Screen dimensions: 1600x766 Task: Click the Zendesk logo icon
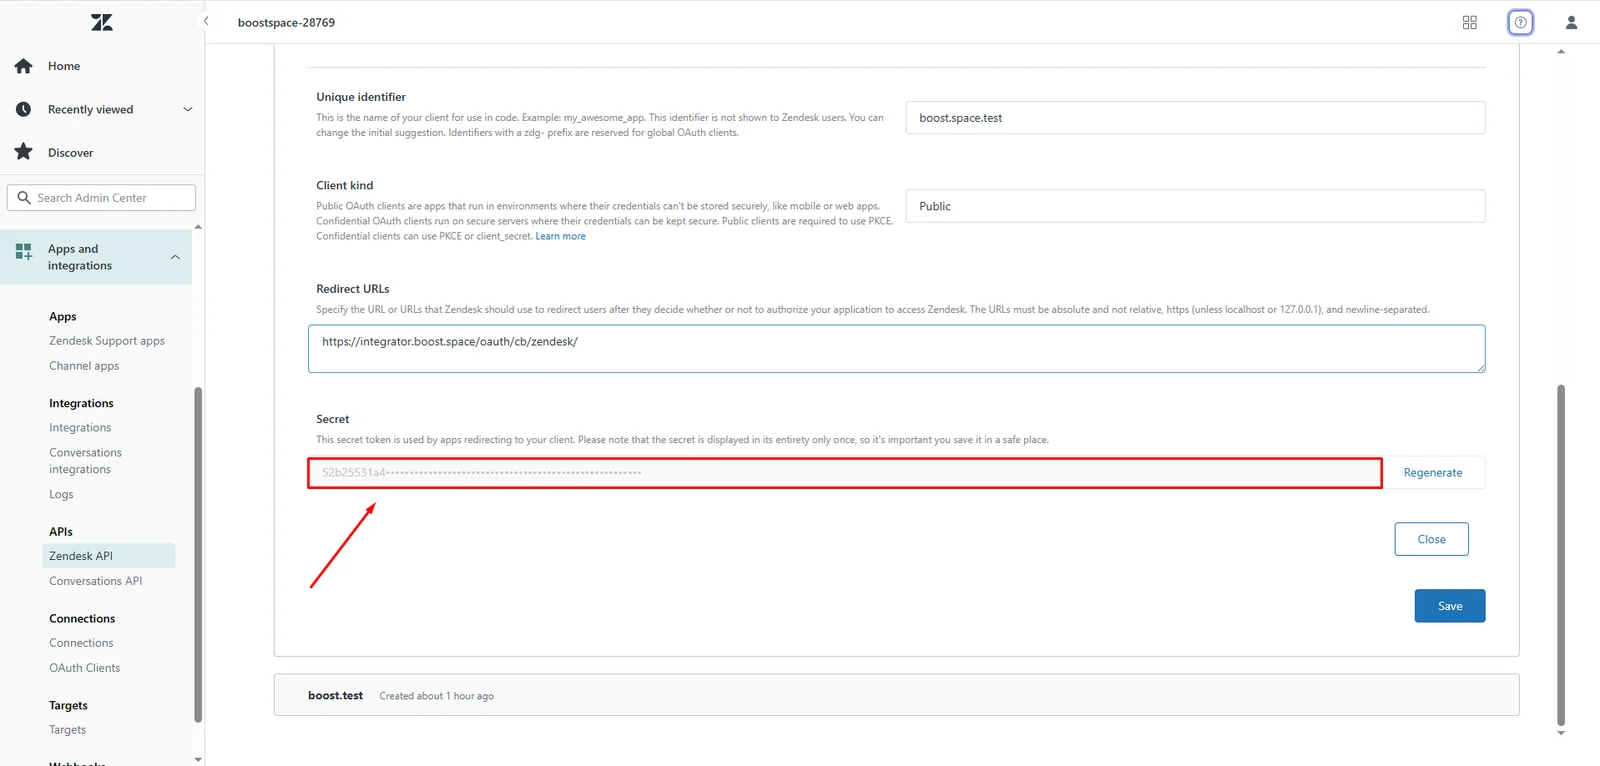point(102,22)
